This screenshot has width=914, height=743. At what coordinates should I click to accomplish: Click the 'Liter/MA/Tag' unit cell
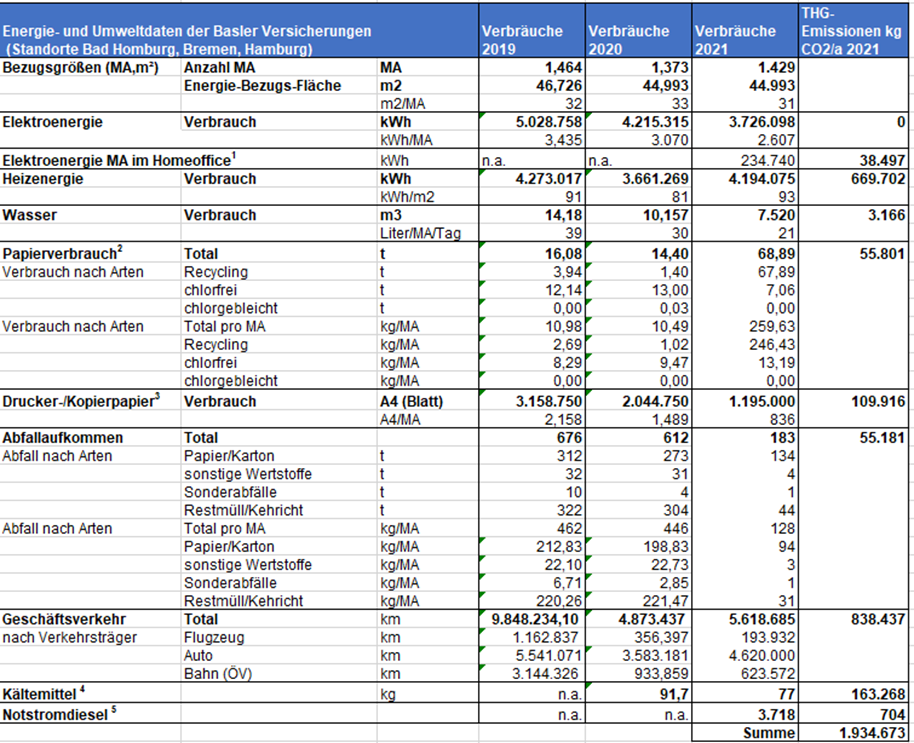[x=420, y=233]
